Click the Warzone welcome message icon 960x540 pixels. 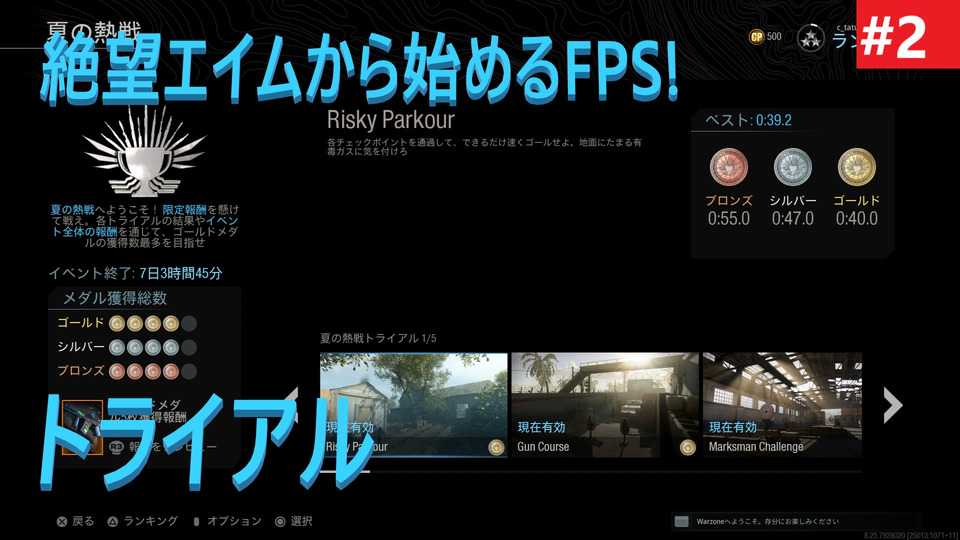[x=681, y=522]
